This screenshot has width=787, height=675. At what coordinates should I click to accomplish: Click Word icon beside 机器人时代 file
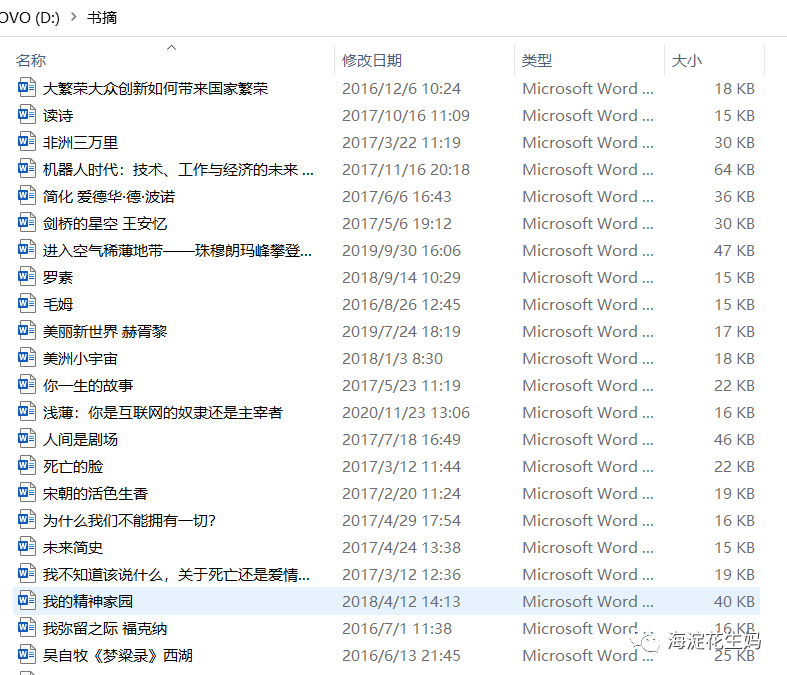pos(27,169)
